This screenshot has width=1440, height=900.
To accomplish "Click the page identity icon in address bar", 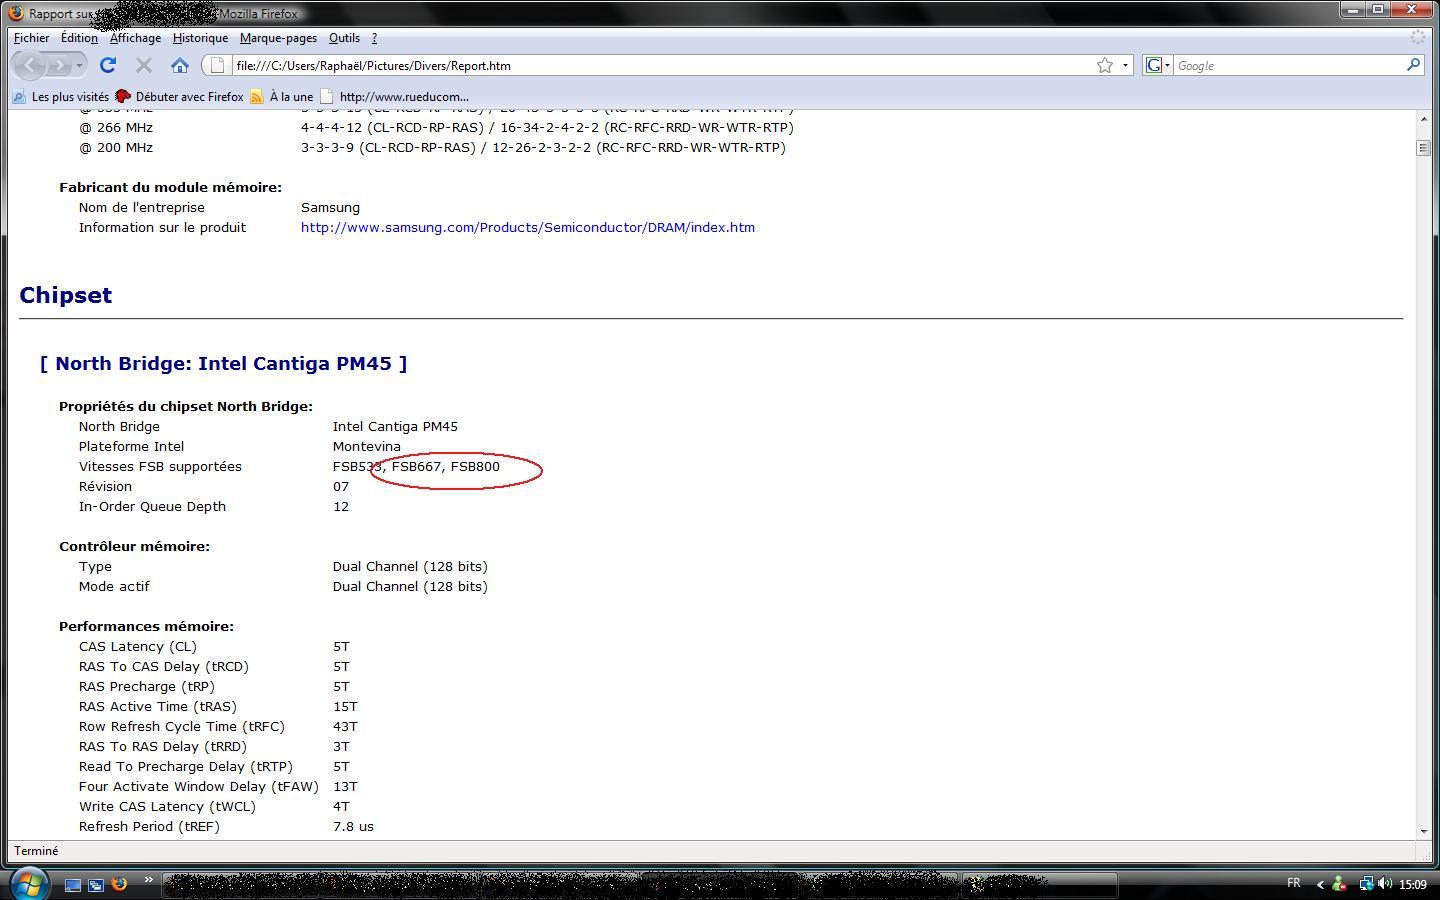I will [217, 65].
